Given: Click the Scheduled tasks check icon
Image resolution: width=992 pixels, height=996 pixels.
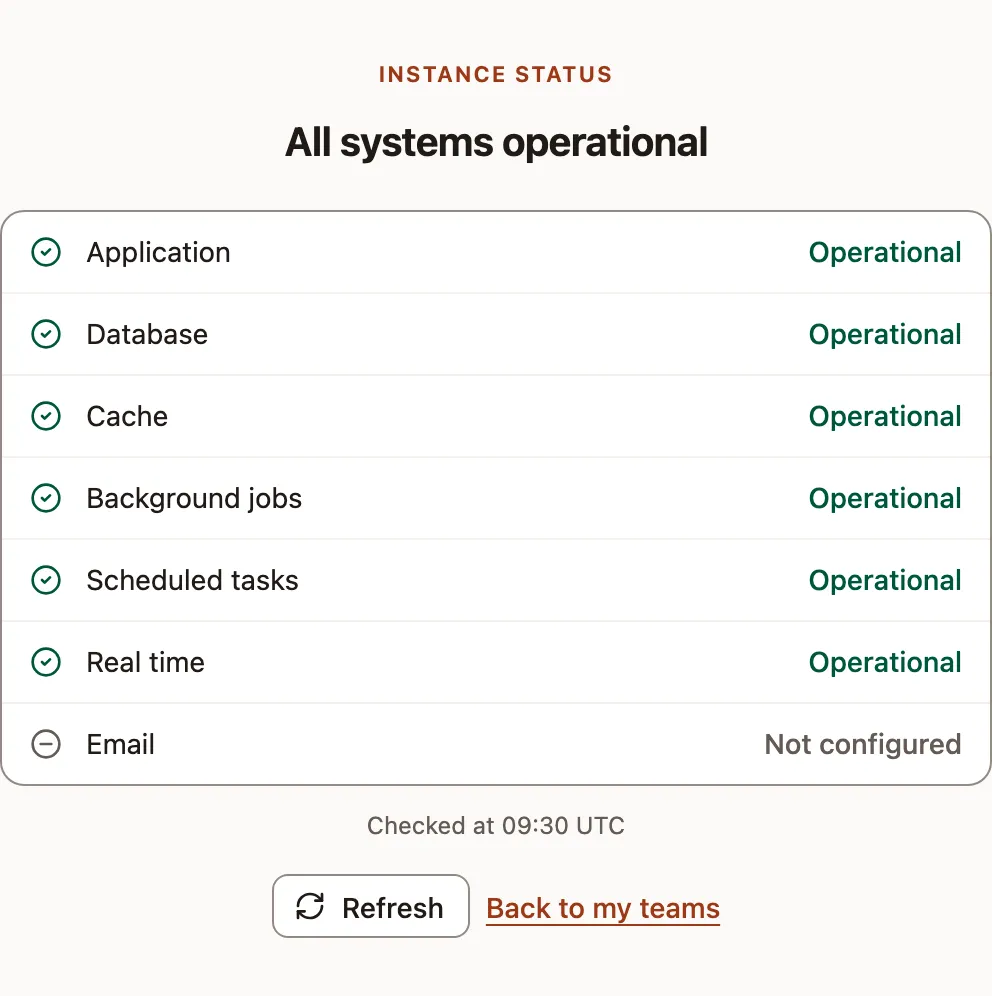Looking at the screenshot, I should 46,580.
